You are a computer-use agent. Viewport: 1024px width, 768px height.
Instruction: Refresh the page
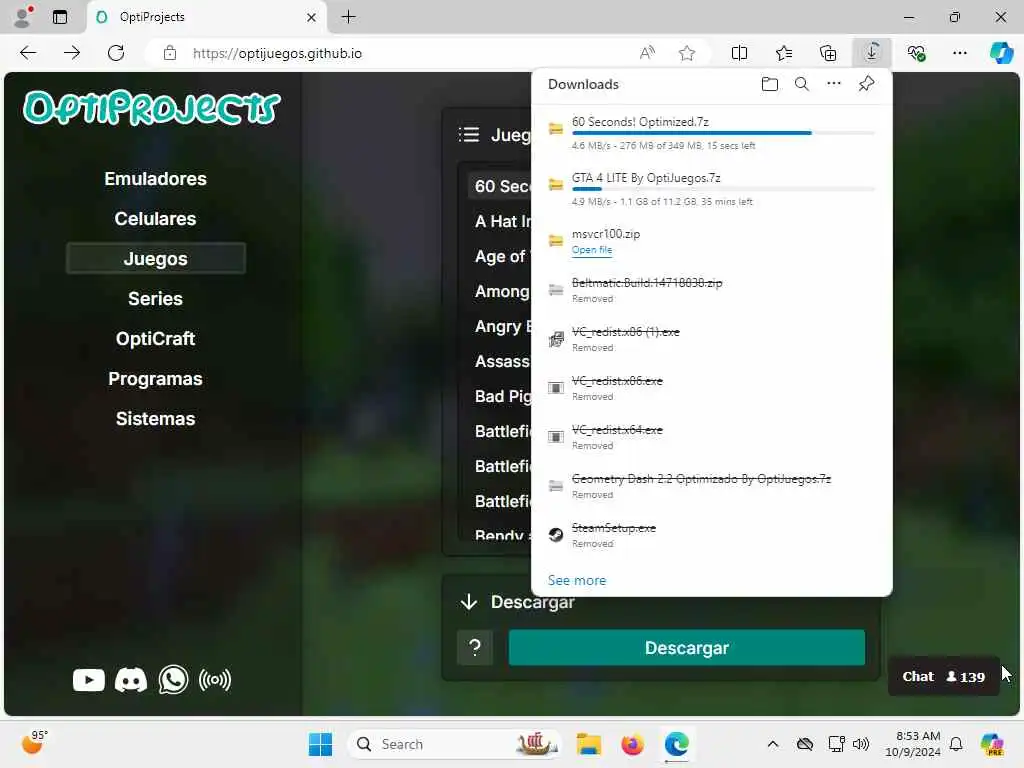click(x=116, y=53)
